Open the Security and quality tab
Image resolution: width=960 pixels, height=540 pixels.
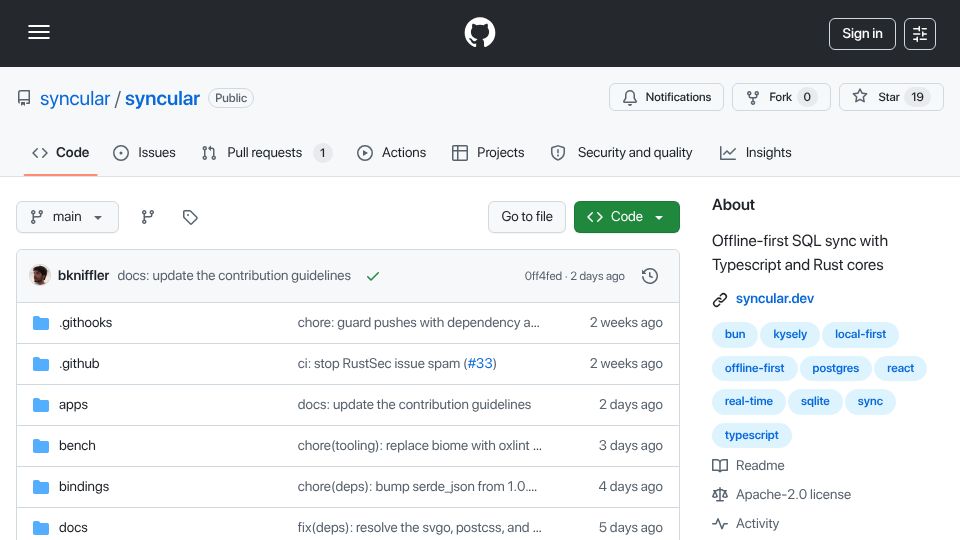point(621,152)
